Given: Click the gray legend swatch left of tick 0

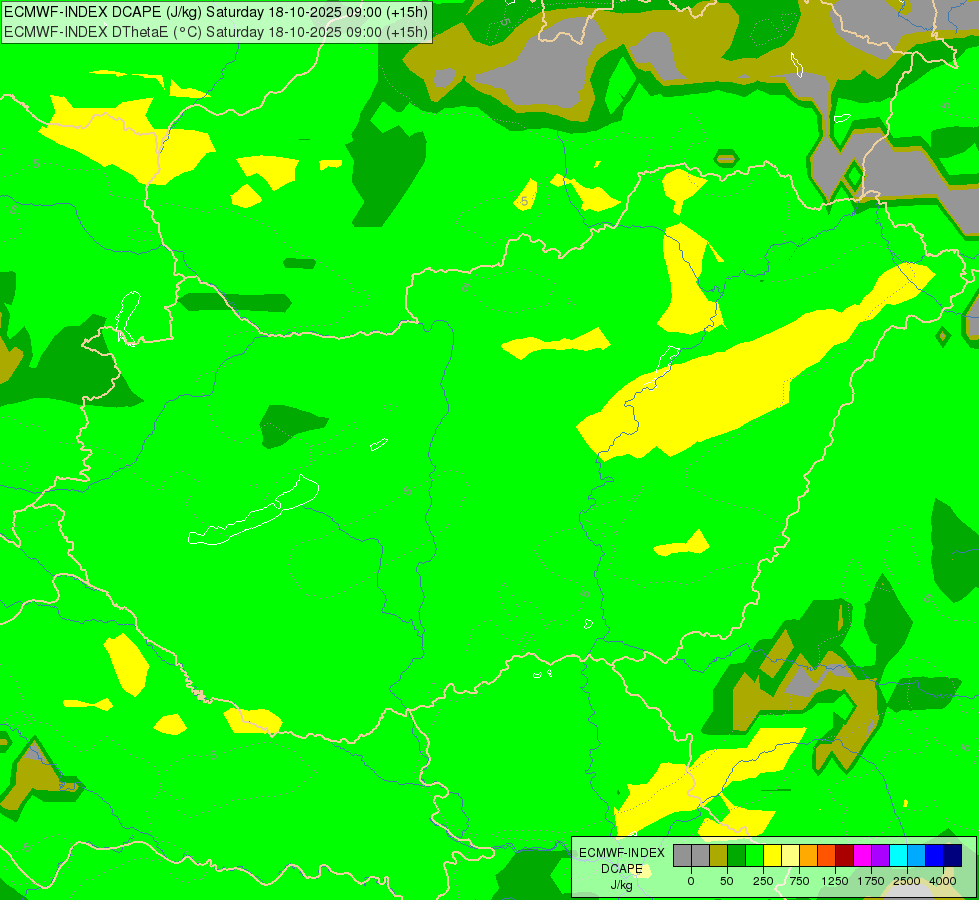Looking at the screenshot, I should tap(682, 856).
